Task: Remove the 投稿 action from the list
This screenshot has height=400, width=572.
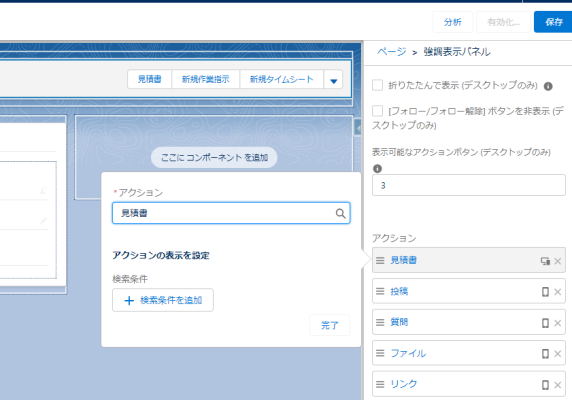Action: click(x=557, y=292)
